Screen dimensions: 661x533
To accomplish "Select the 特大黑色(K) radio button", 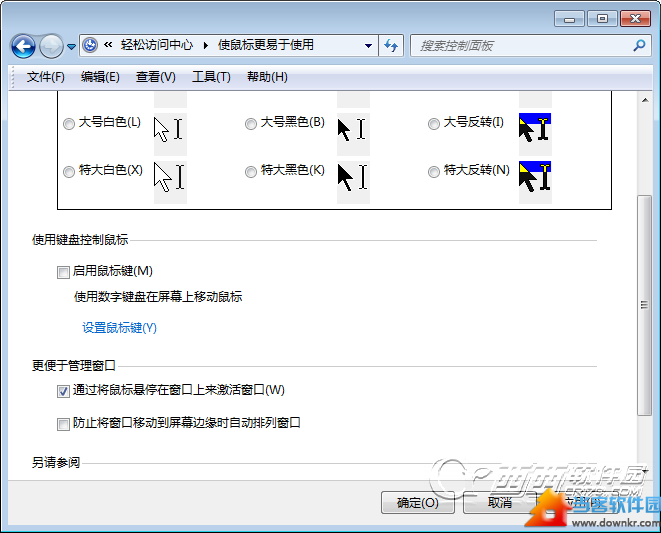I will point(251,172).
